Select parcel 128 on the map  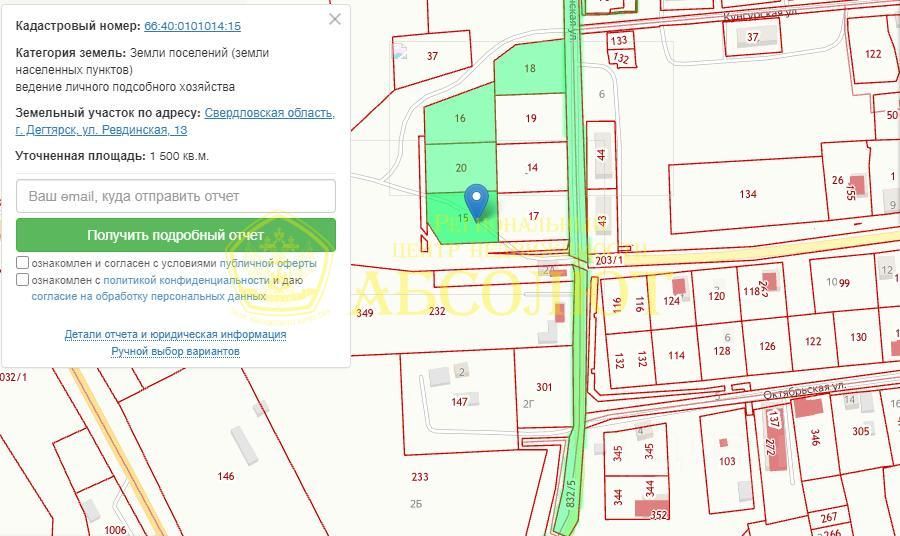pos(721,351)
